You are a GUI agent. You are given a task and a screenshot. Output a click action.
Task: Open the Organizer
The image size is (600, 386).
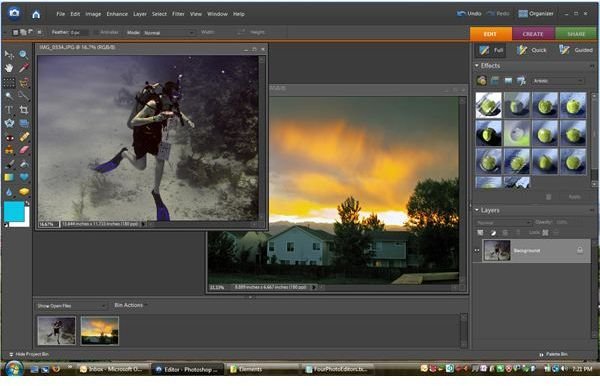tap(536, 14)
